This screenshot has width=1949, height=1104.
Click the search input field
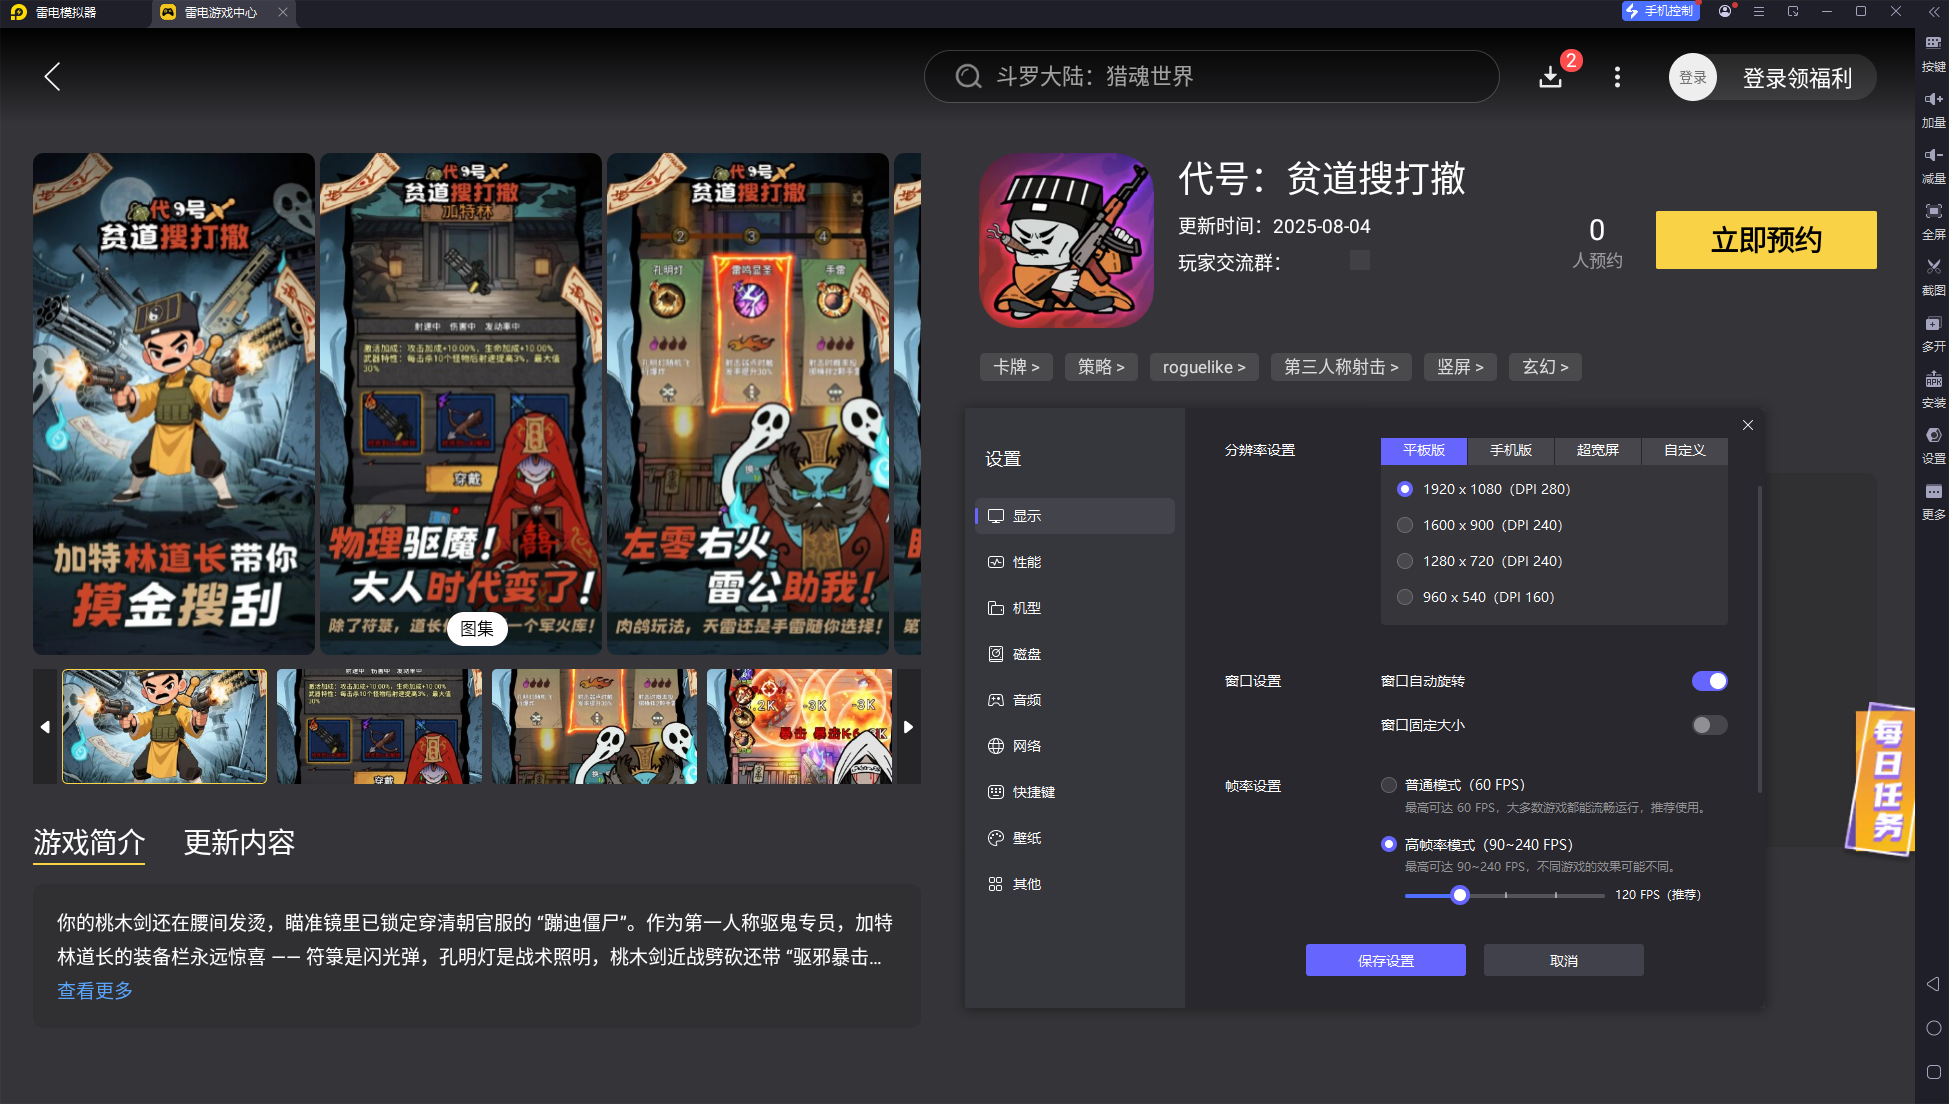pos(1212,77)
